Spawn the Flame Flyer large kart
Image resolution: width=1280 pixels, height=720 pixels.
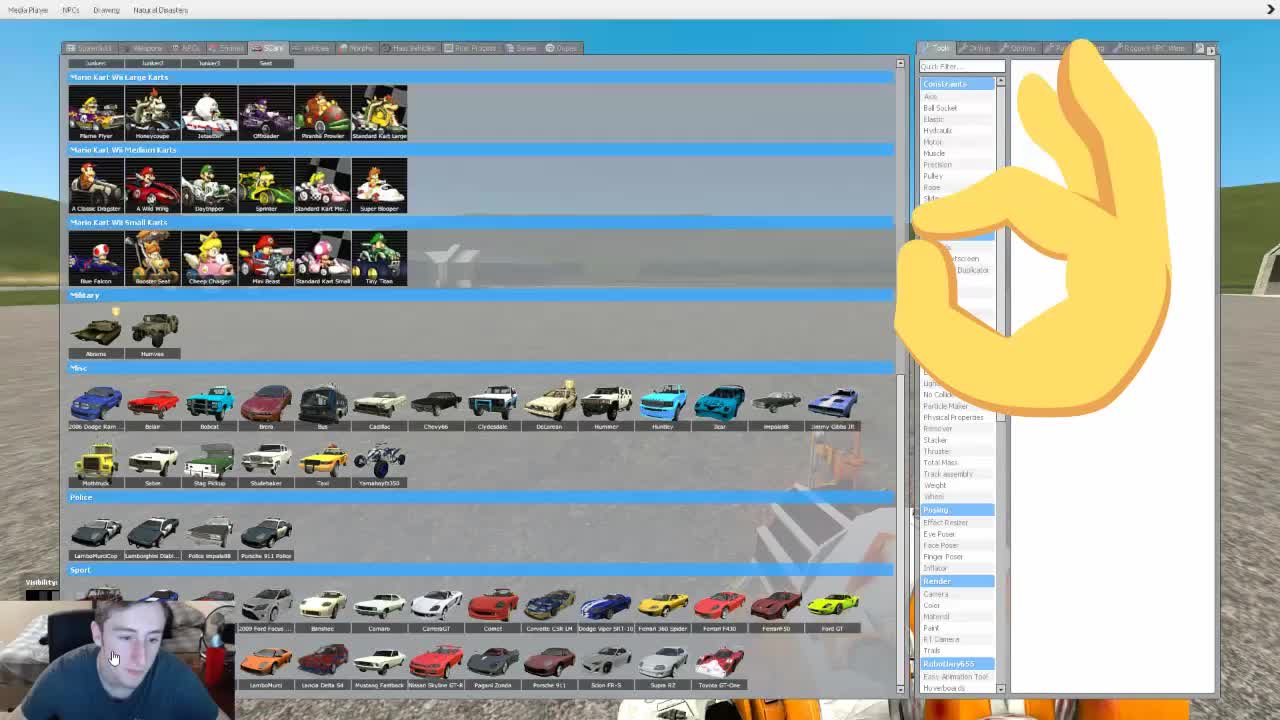click(96, 113)
